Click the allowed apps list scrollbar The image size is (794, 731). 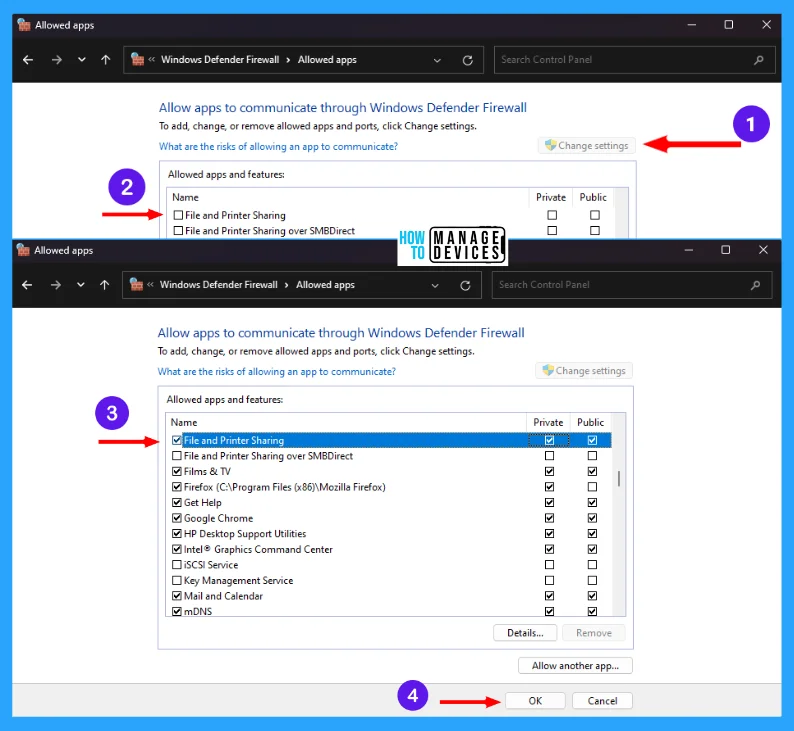click(x=619, y=479)
